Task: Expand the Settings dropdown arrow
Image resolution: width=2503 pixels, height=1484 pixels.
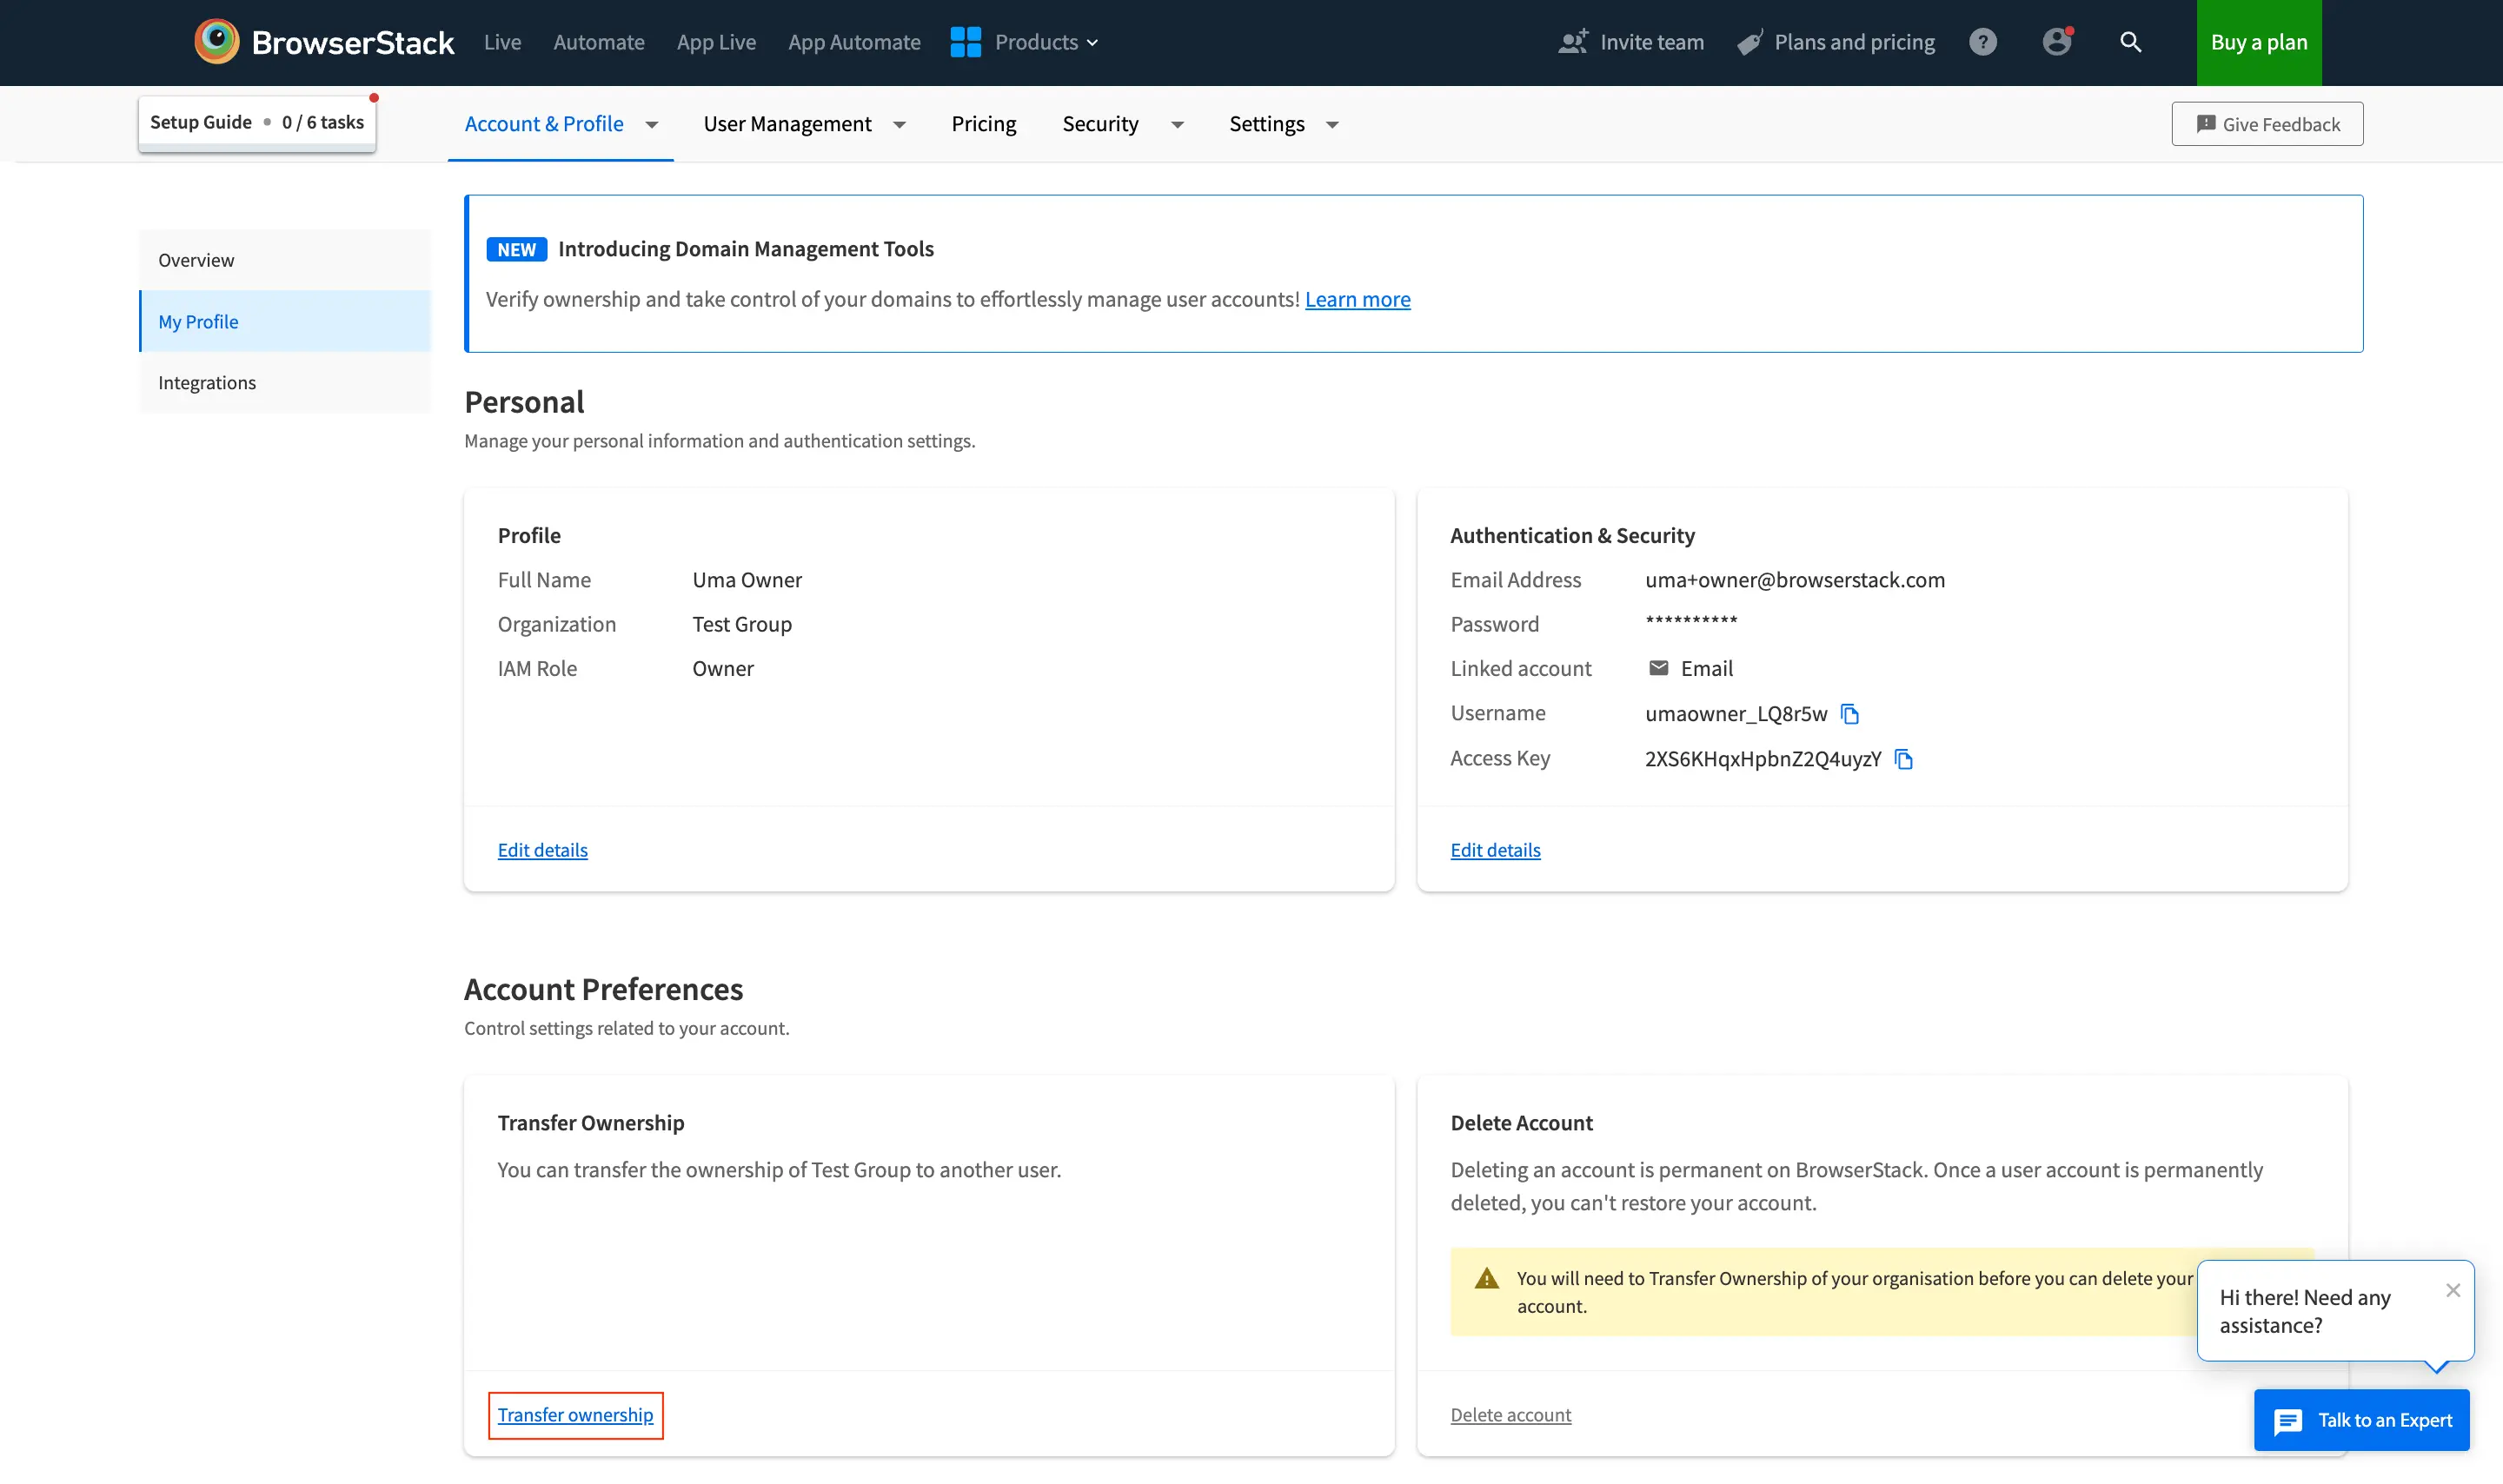Action: point(1332,125)
